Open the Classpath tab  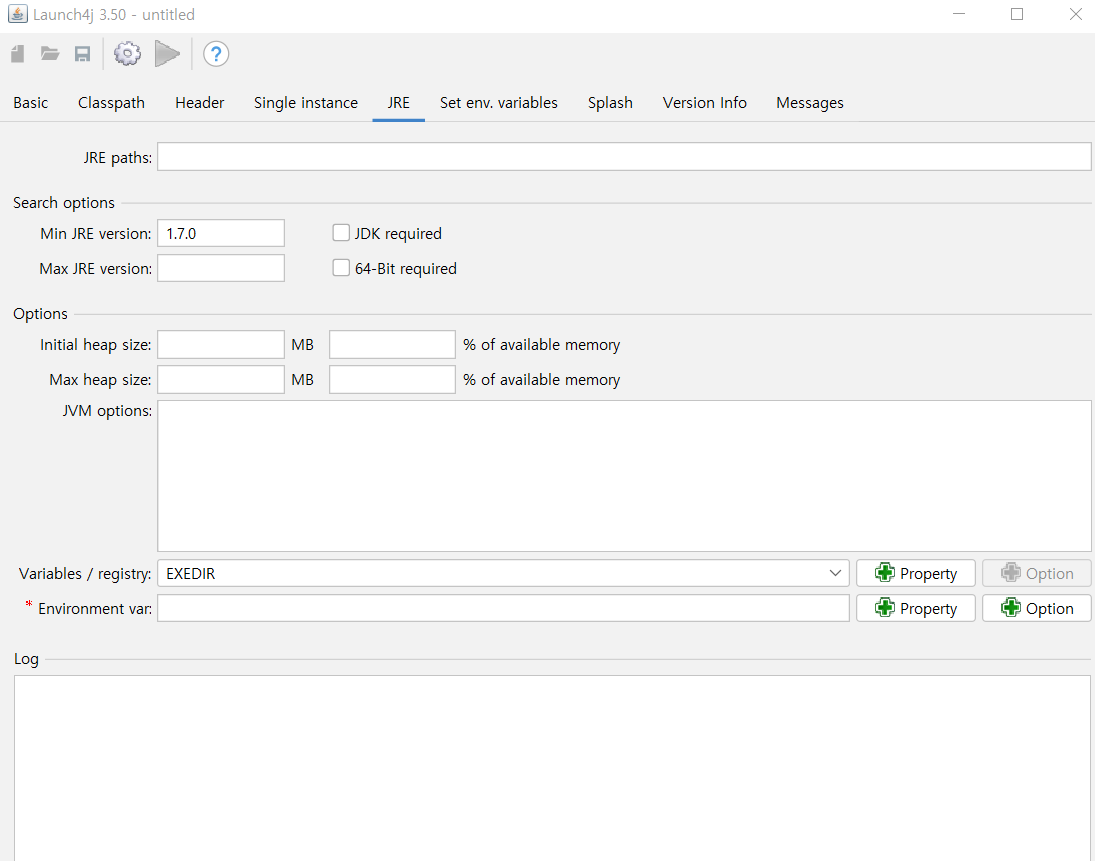(112, 103)
